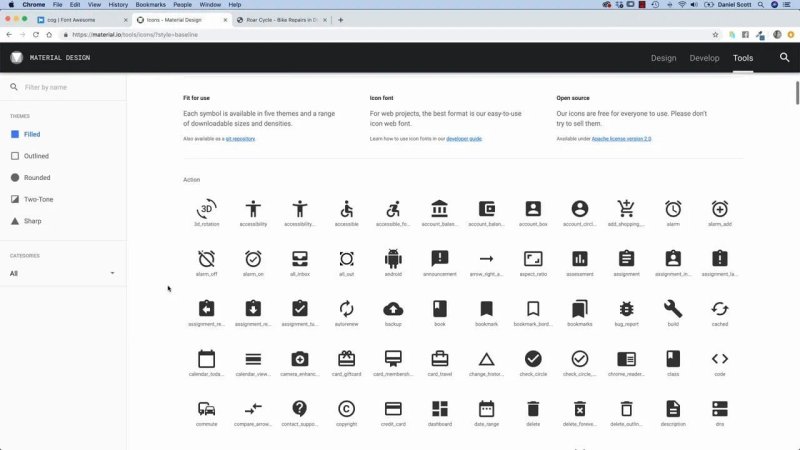Open the Tools nav tab
The image size is (800, 450).
743,58
